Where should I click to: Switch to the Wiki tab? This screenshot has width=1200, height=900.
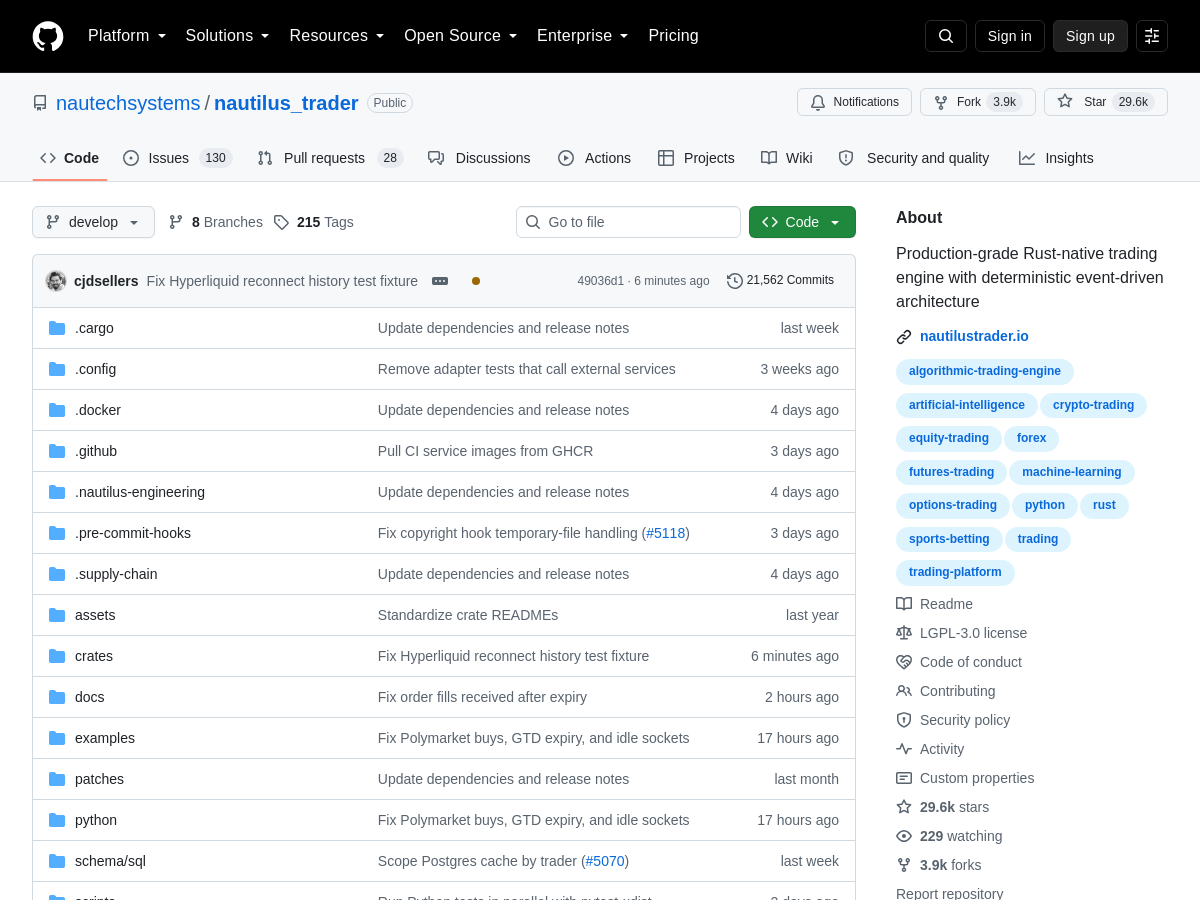tap(787, 158)
